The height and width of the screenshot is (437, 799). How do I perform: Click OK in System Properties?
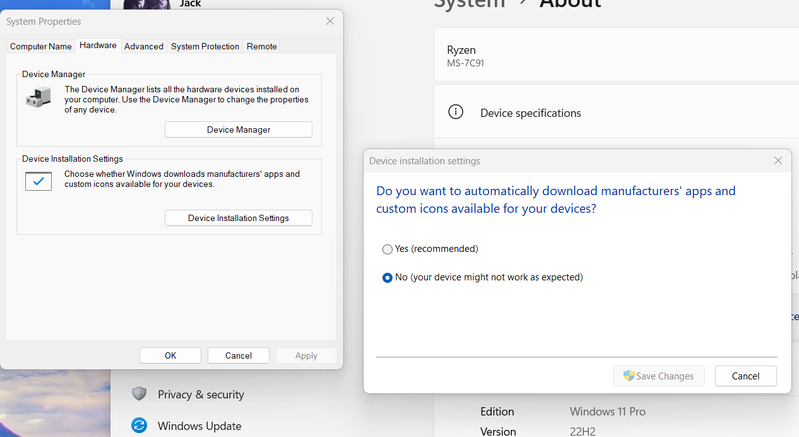point(170,356)
